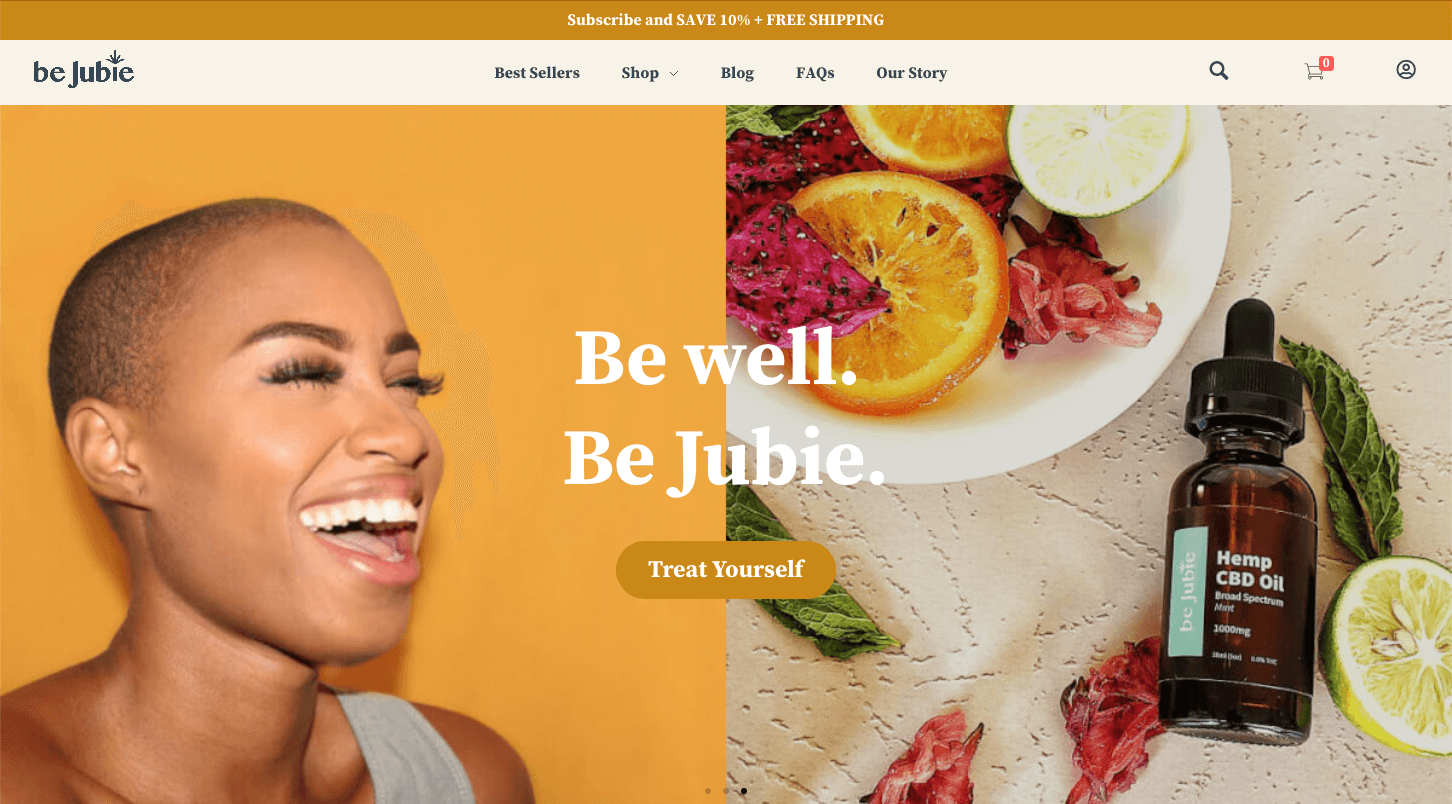Open the Shop menu item

click(x=640, y=73)
